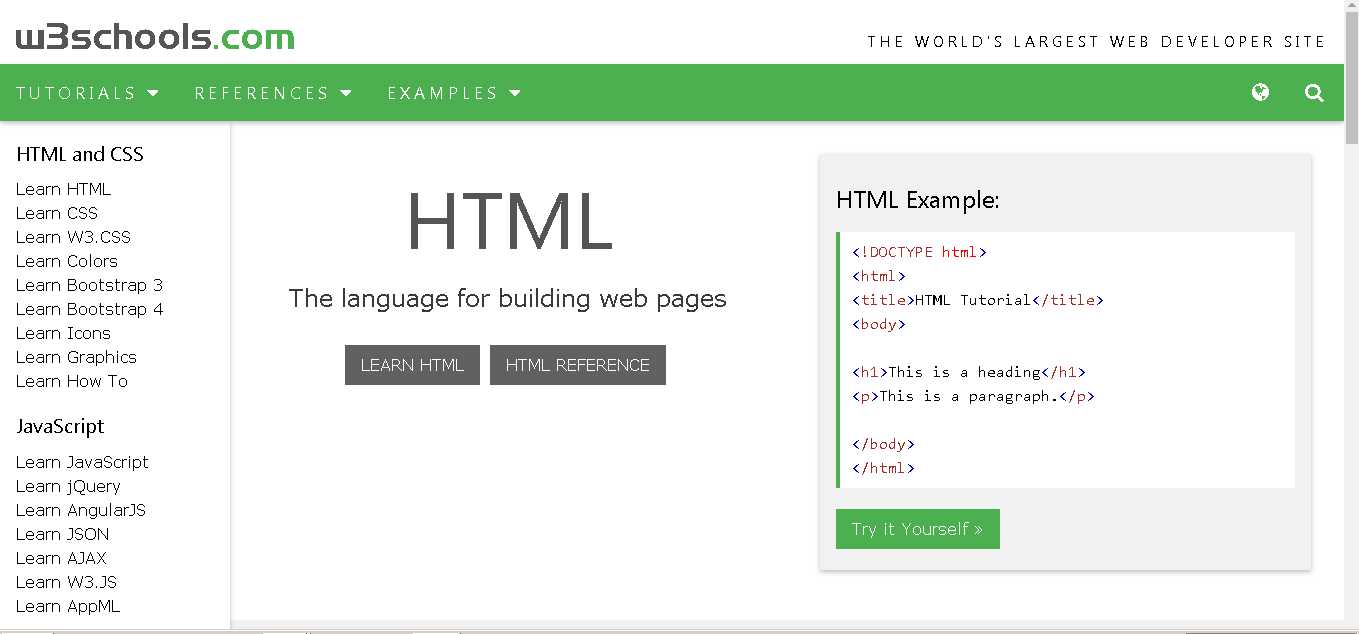The height and width of the screenshot is (634, 1359).
Task: Expand the Tutorials dropdown menu
Action: tap(88, 93)
